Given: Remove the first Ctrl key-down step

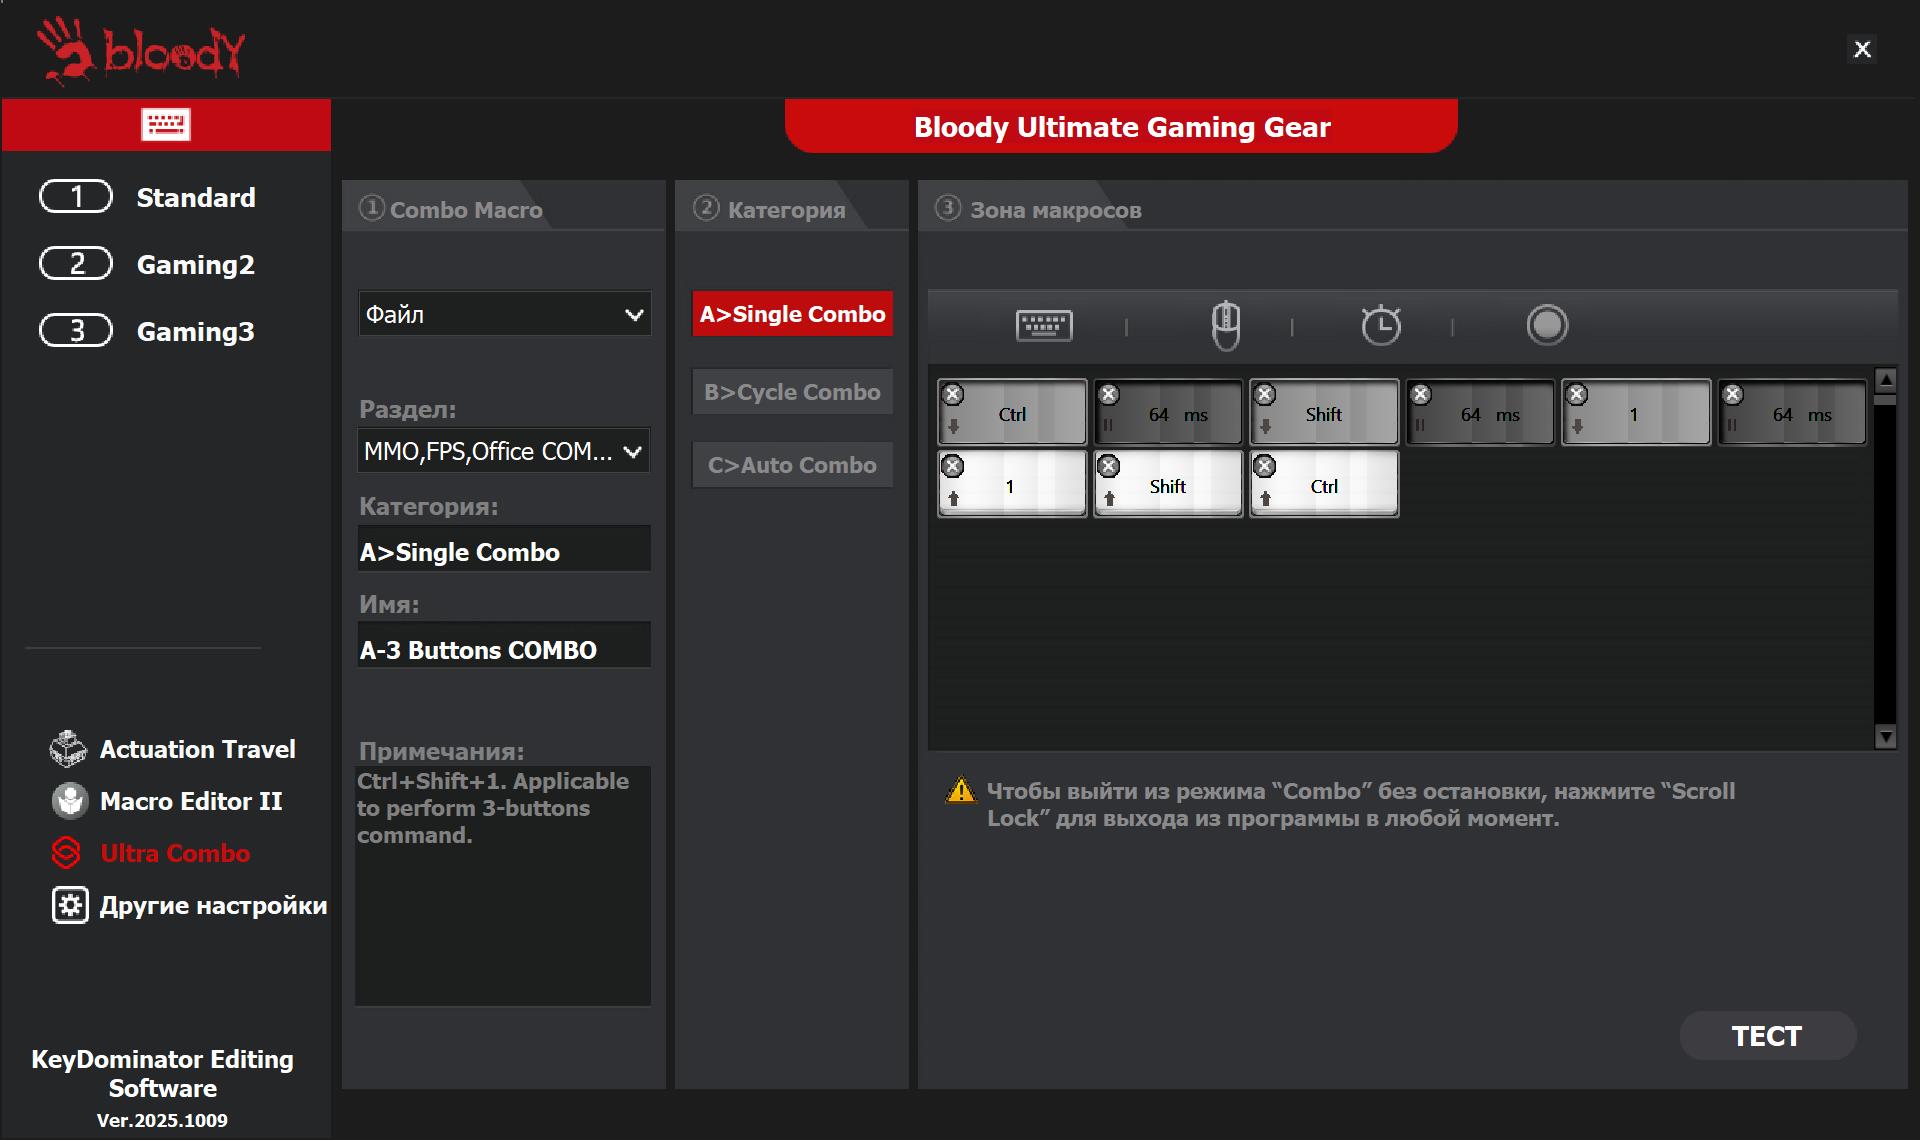Looking at the screenshot, I should coord(954,394).
